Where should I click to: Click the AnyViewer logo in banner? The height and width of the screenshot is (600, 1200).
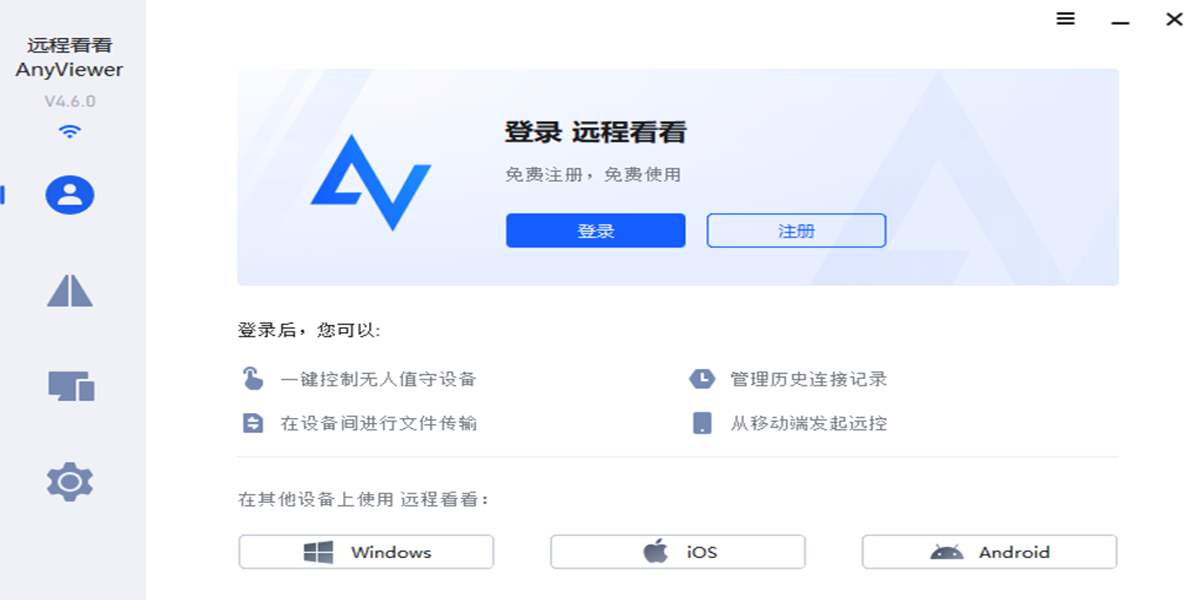(371, 182)
